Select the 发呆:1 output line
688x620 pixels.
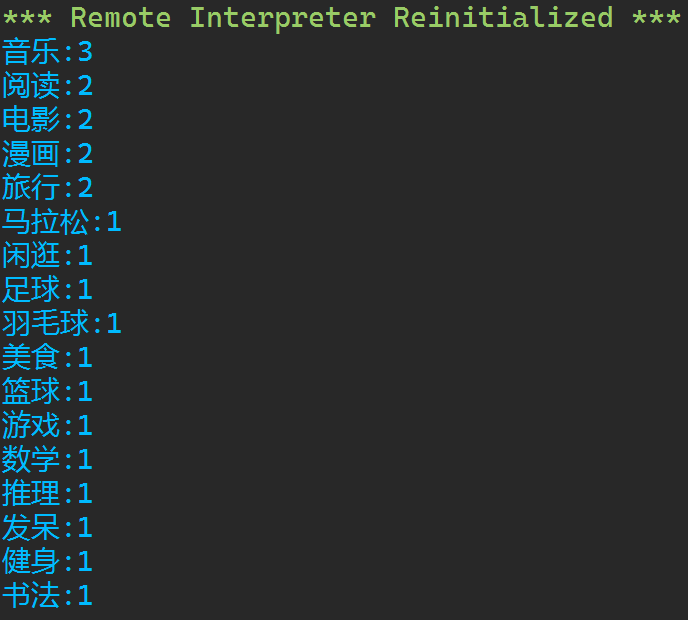(47, 528)
